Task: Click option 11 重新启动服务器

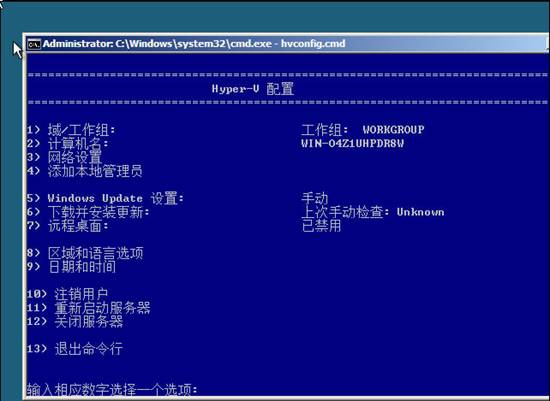Action: [x=88, y=308]
